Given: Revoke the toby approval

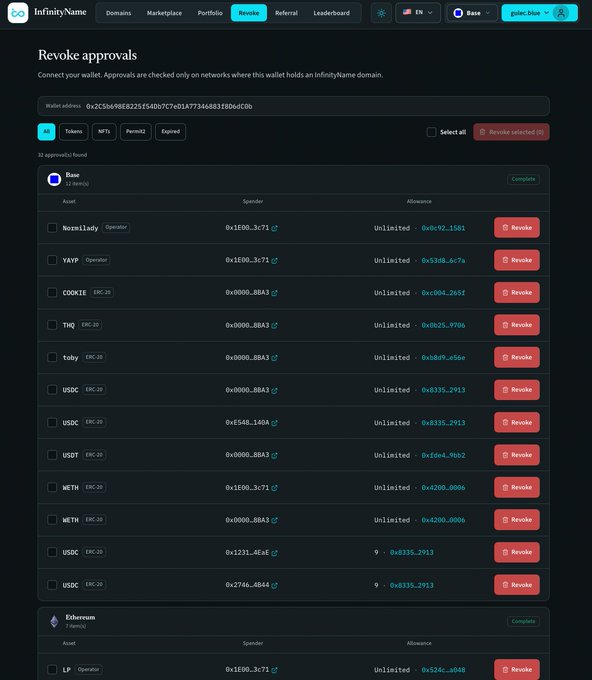Looking at the screenshot, I should pyautogui.click(x=517, y=357).
